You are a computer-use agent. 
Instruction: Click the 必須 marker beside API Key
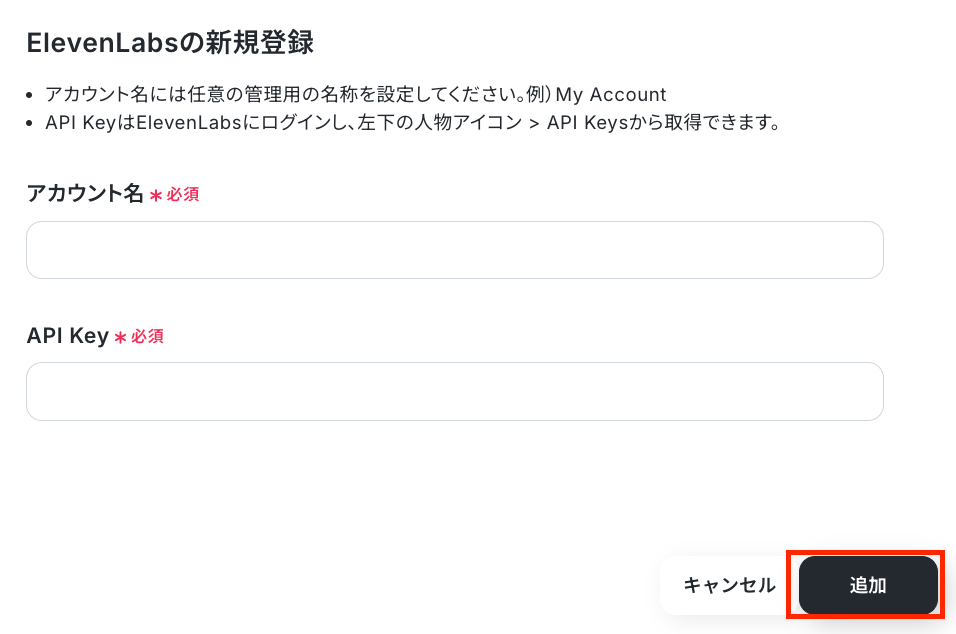(x=147, y=337)
